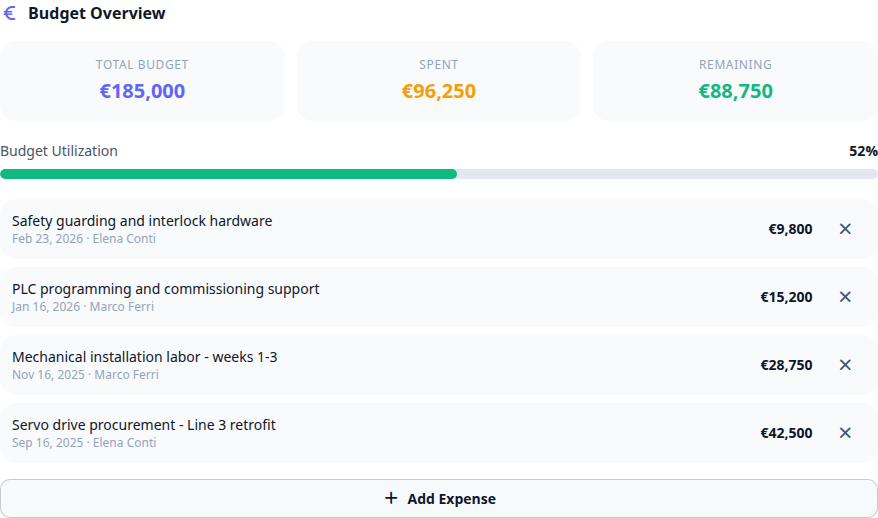Delete the Servo drive procurement expense
Viewport: 878px width, 518px height.
coord(845,433)
